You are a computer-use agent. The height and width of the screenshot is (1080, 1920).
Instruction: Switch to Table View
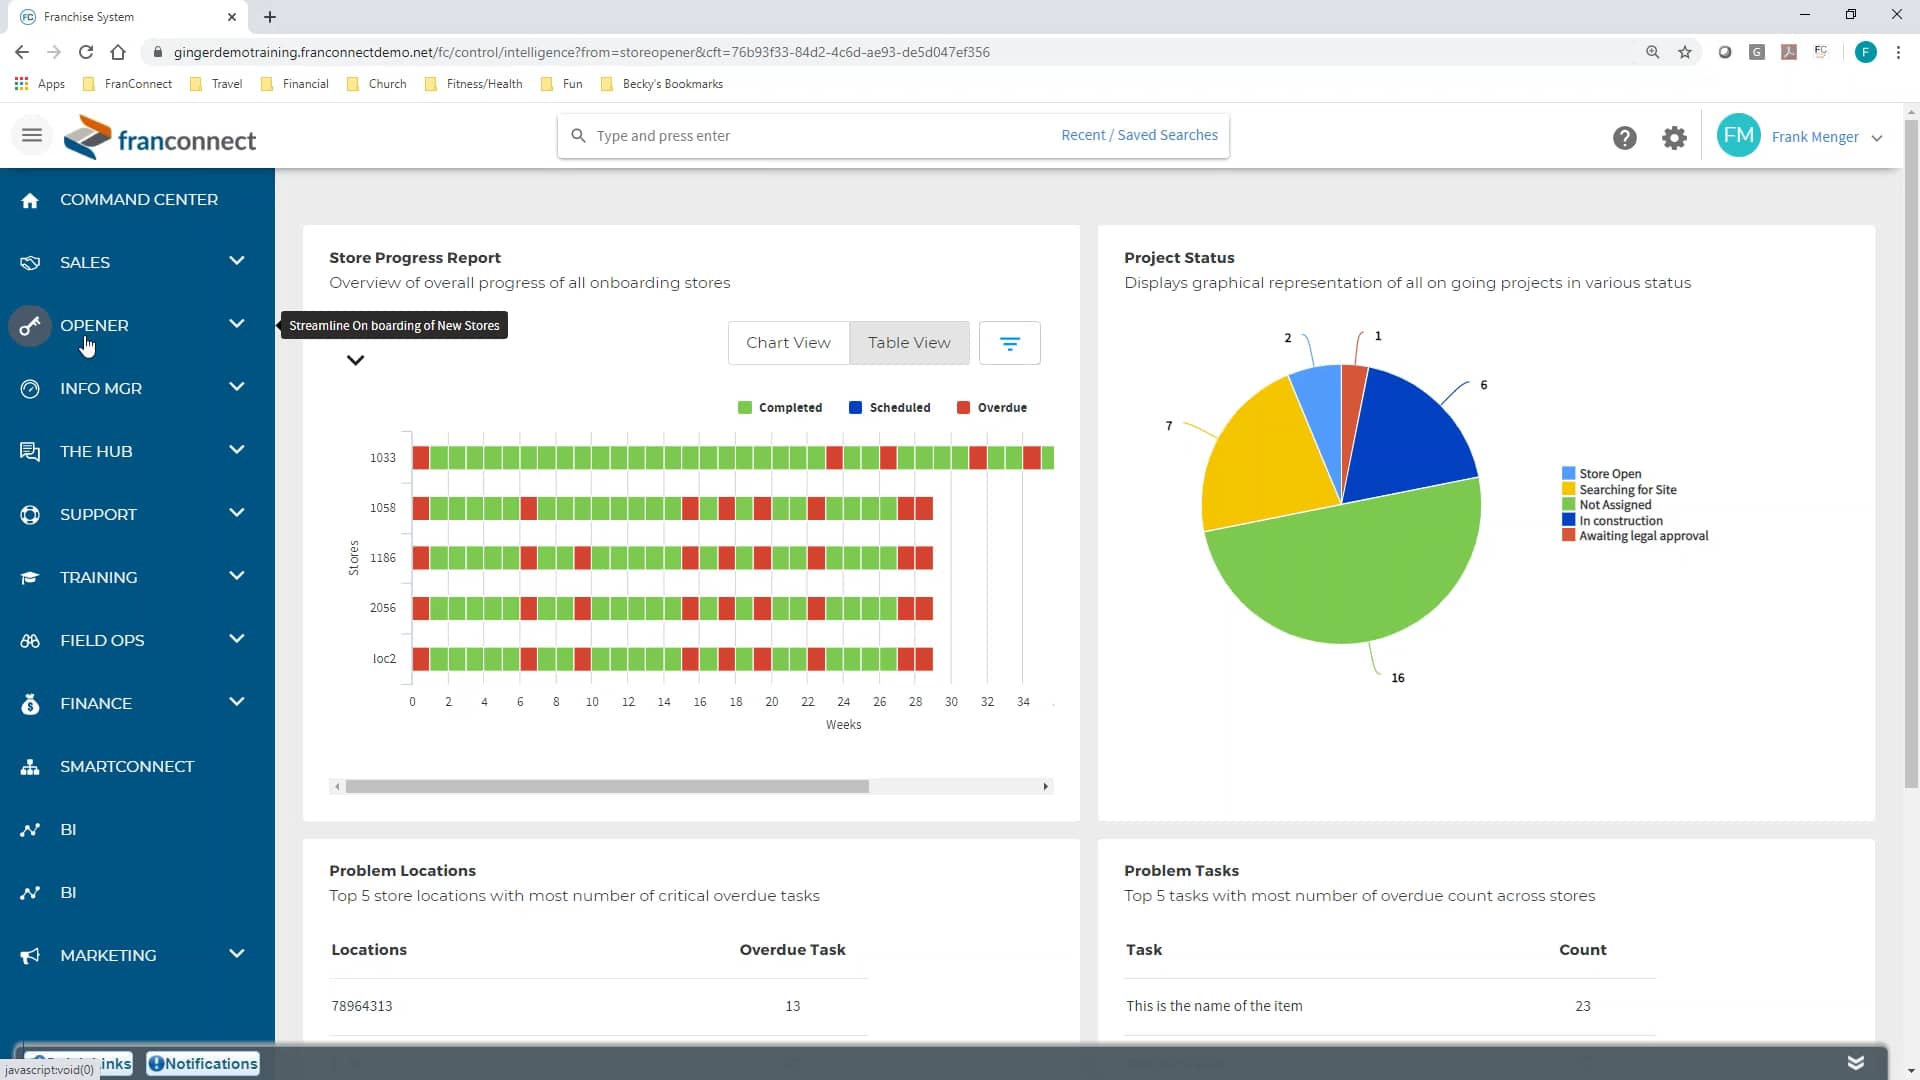909,343
